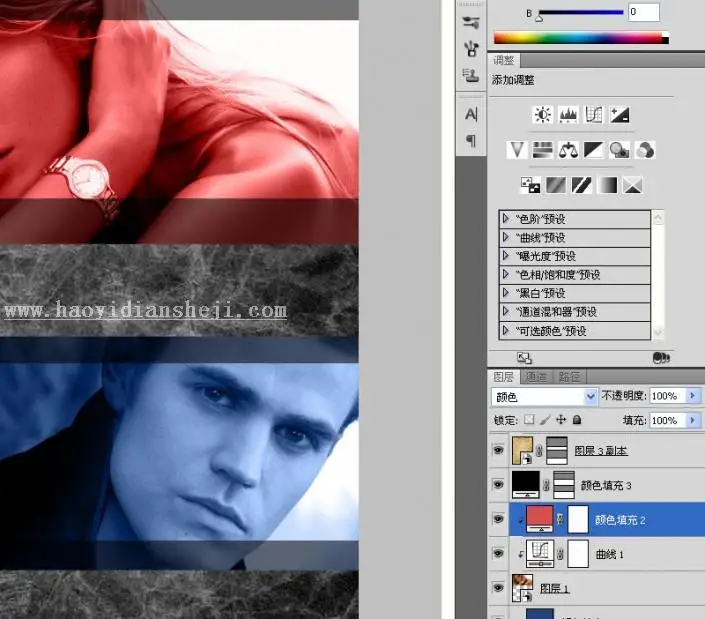Expand the "色阶"预设 presets group
The image size is (705, 619).
(506, 219)
